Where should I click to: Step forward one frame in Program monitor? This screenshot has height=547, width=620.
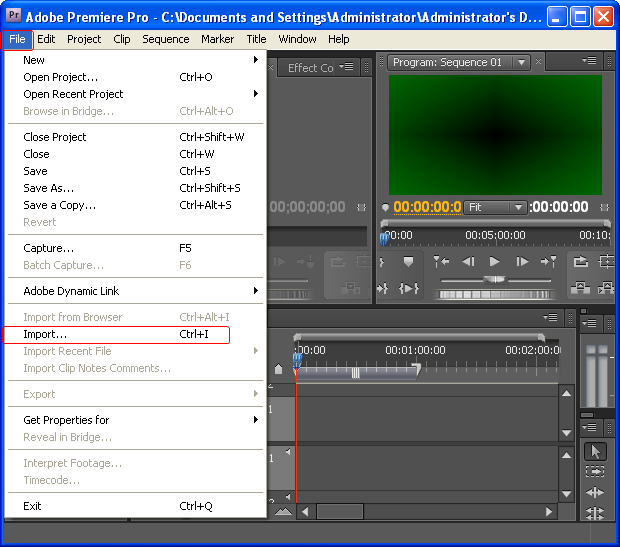pos(522,261)
